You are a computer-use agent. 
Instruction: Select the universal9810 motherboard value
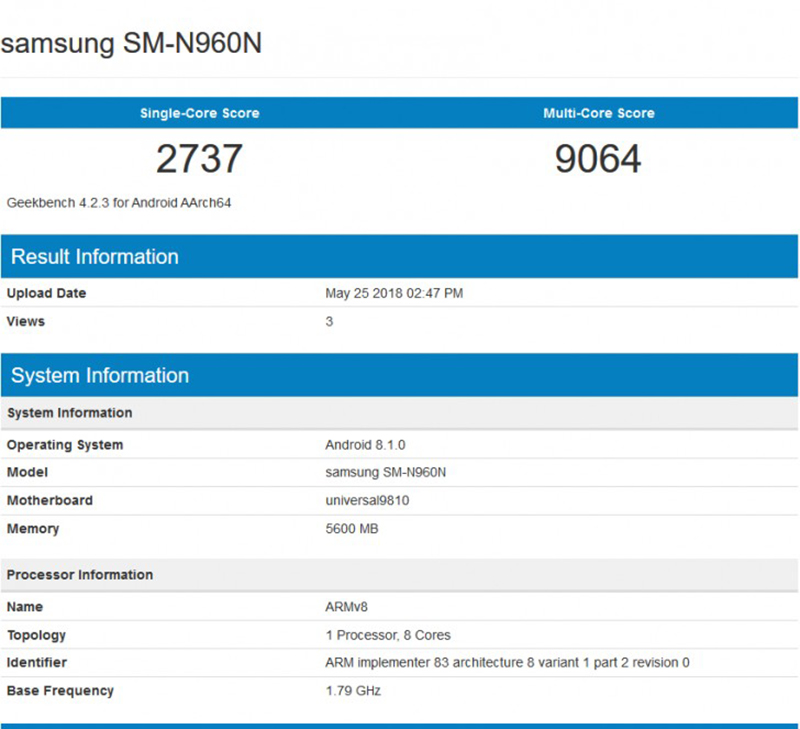[x=357, y=500]
